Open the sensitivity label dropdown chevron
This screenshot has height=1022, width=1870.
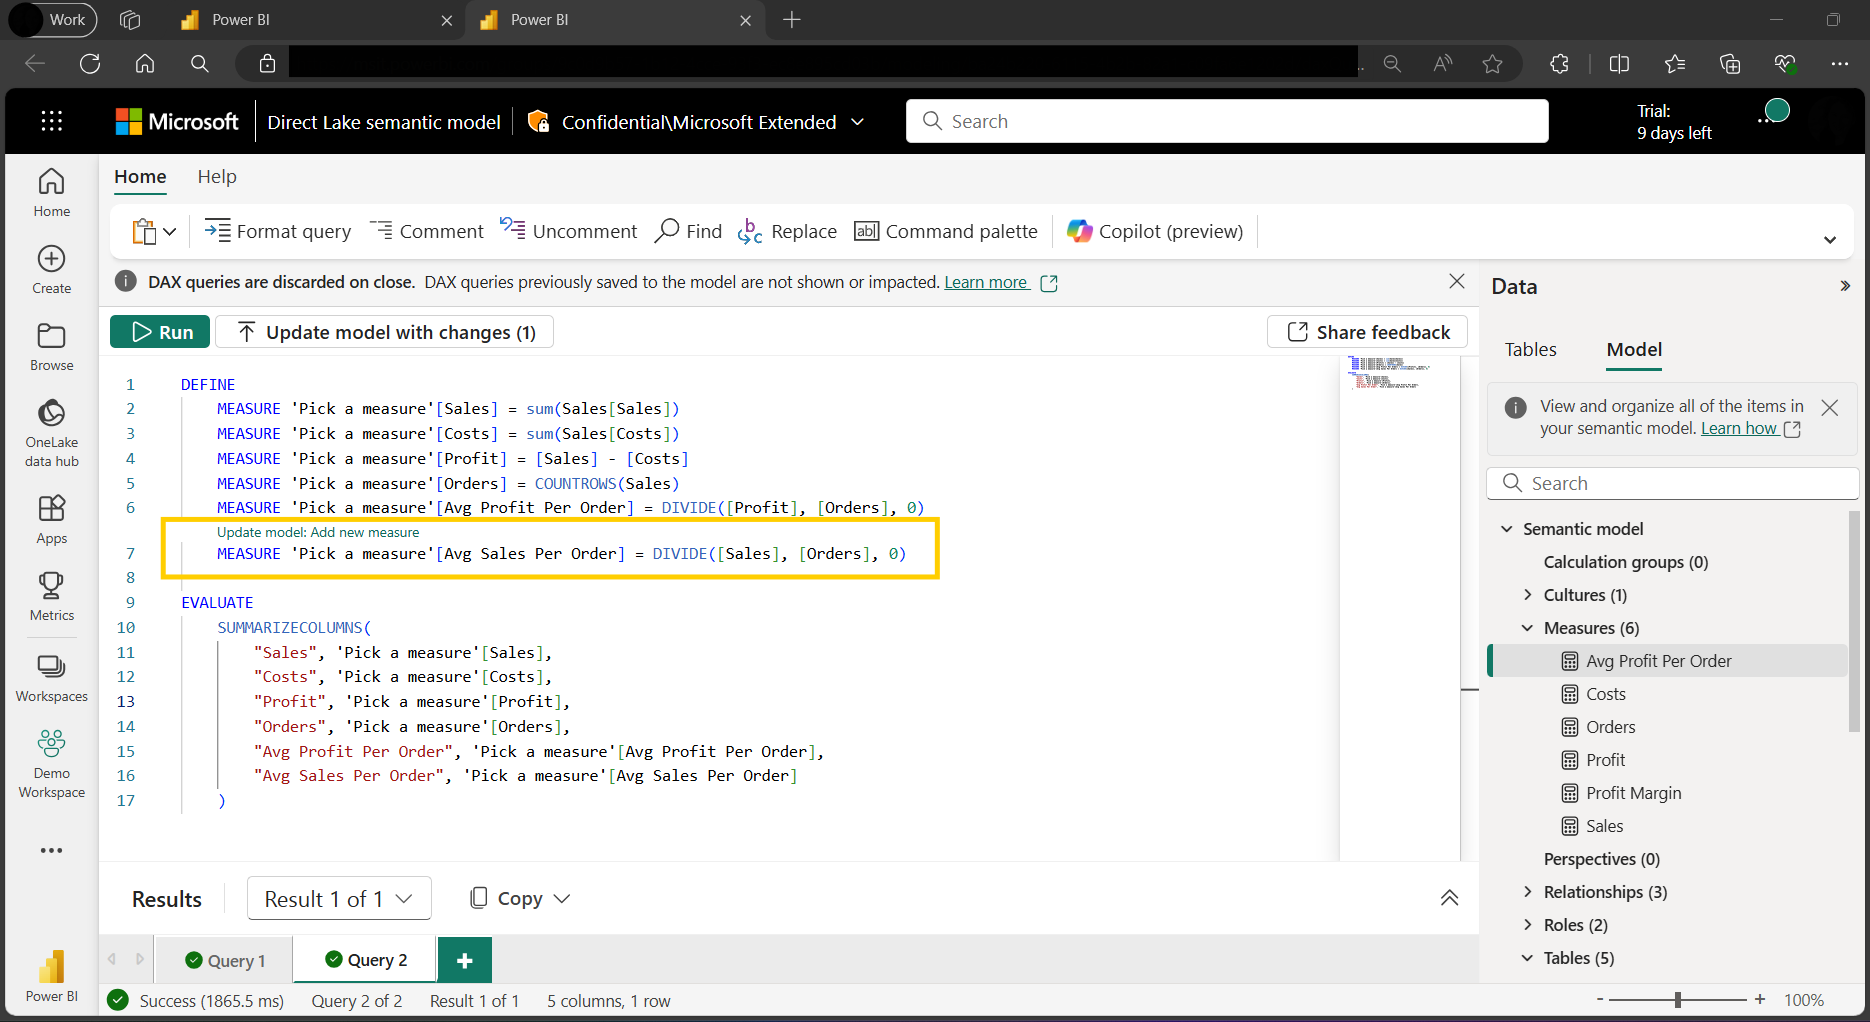click(857, 122)
